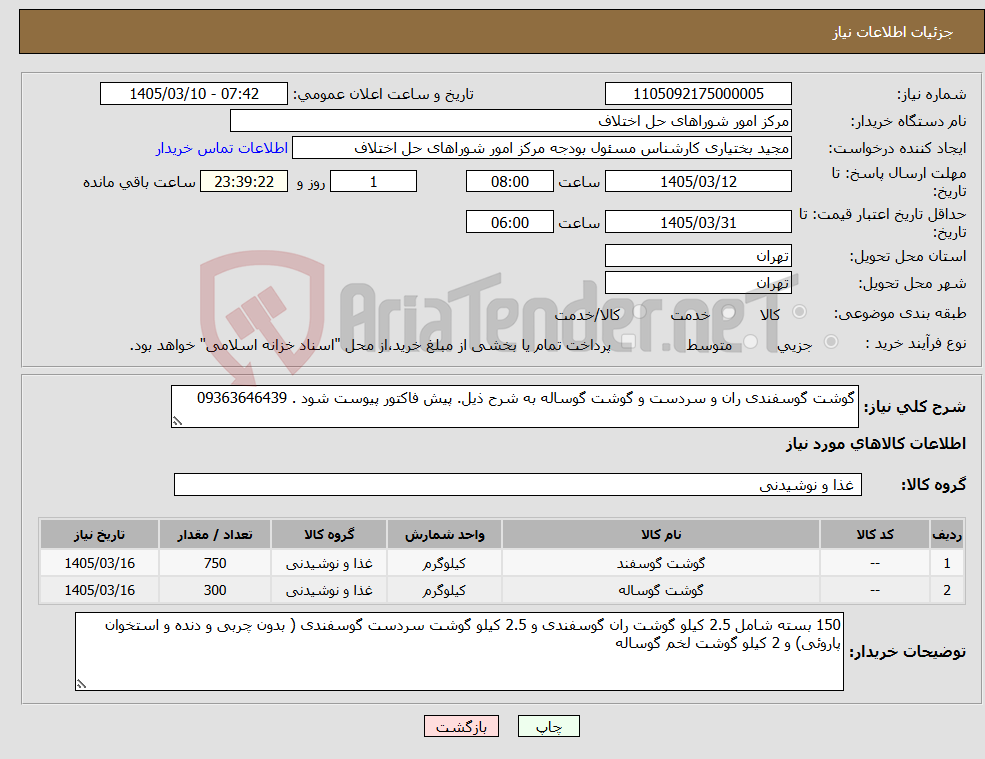The image size is (985, 759).
Task: Click the resize handle of buyer notes area
Action: (81, 684)
